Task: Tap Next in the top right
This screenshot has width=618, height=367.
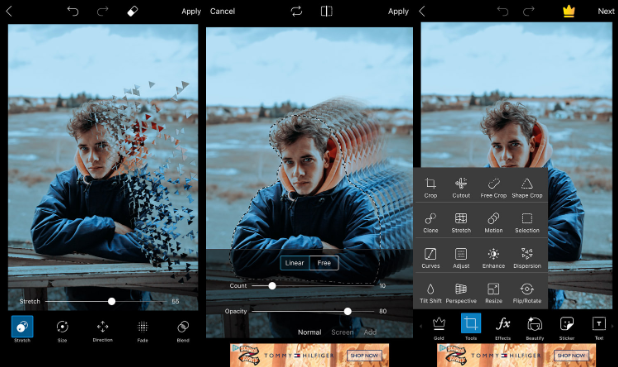Action: [606, 11]
